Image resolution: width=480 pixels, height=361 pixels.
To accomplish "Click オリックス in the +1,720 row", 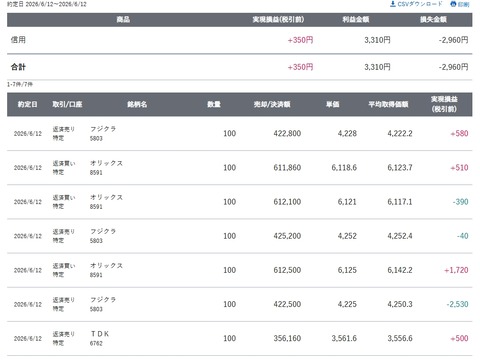I will [x=106, y=266].
